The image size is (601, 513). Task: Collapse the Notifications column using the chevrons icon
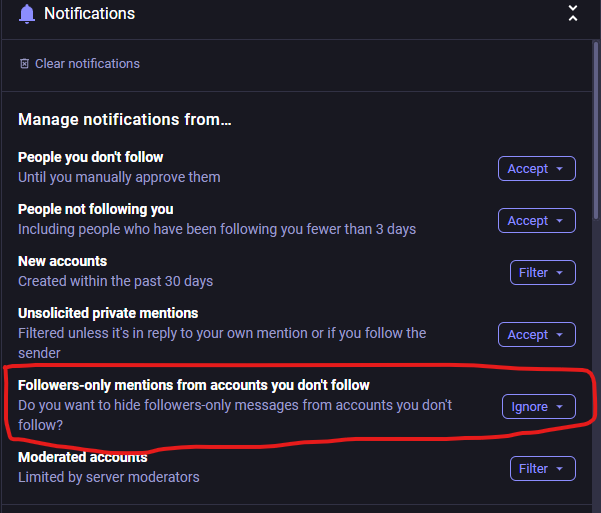pos(573,14)
